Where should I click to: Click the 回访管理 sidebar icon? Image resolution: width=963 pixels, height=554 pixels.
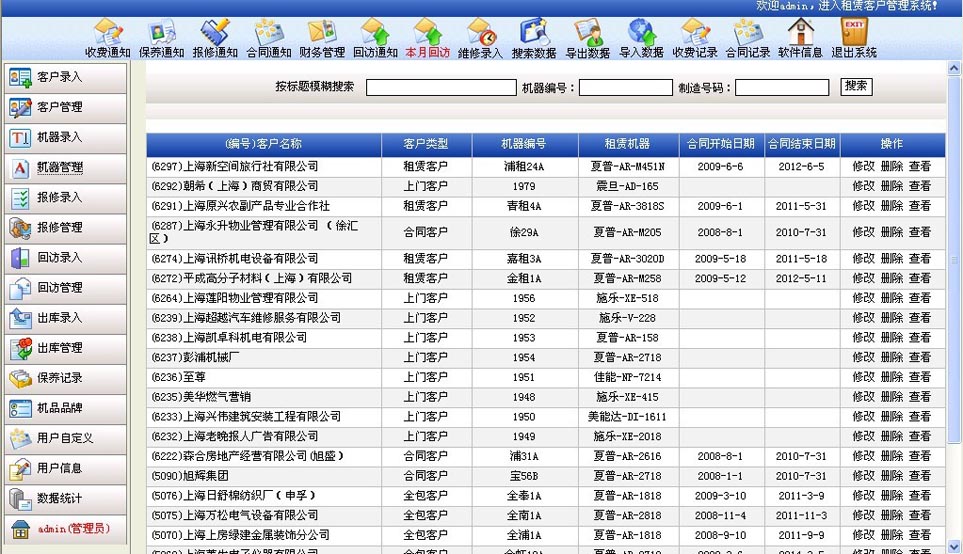(20, 288)
